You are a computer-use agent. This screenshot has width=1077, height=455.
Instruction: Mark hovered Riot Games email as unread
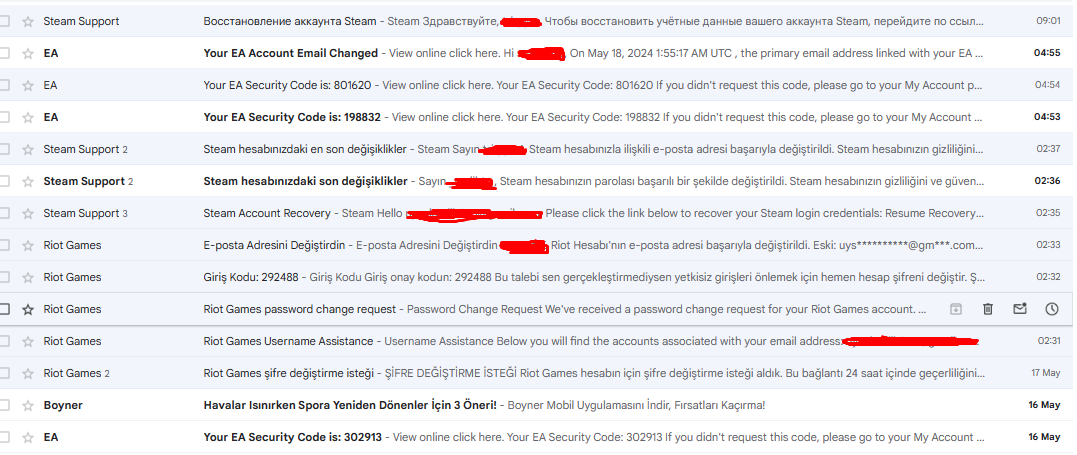tap(1020, 309)
